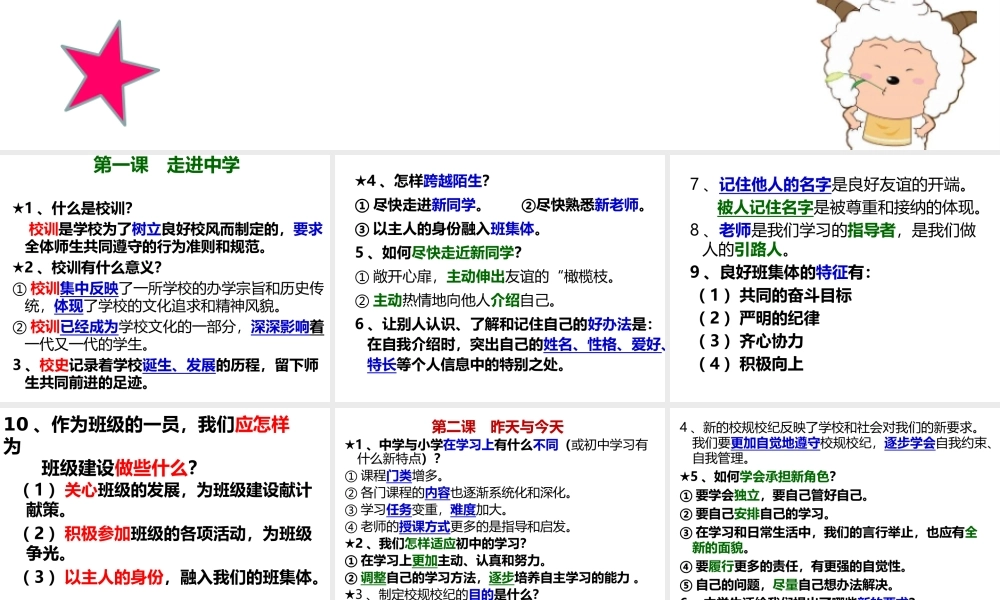The image size is (1000, 600).
Task: Open the underlined phrase "诞生、发展"
Action: pyautogui.click(x=179, y=365)
